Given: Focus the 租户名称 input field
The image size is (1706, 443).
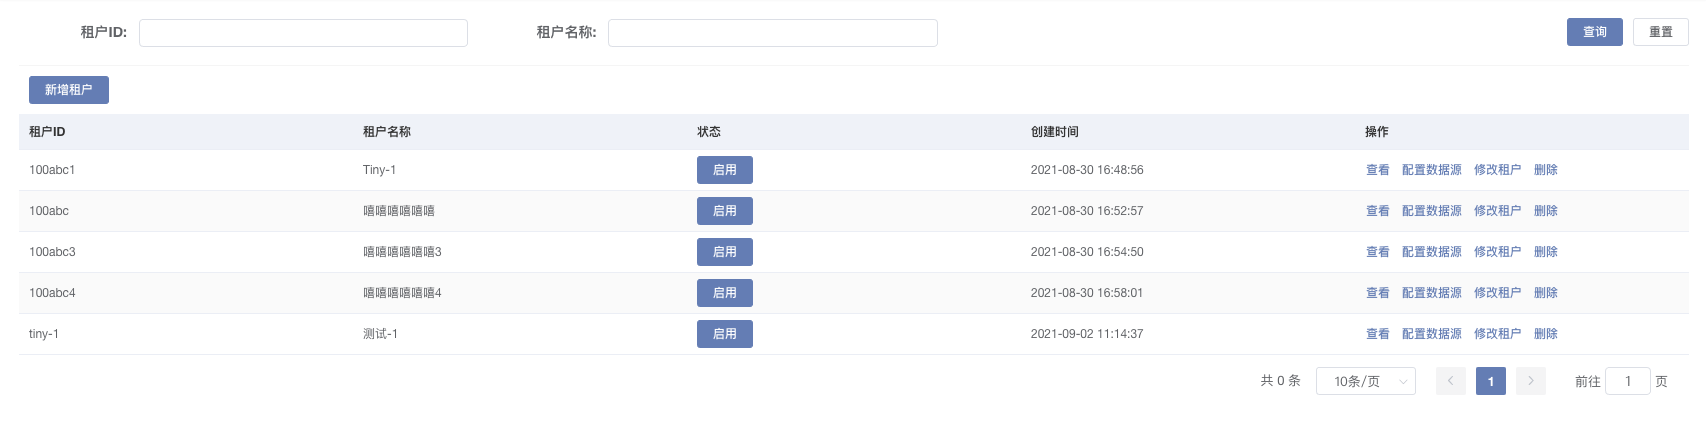Looking at the screenshot, I should 772,33.
